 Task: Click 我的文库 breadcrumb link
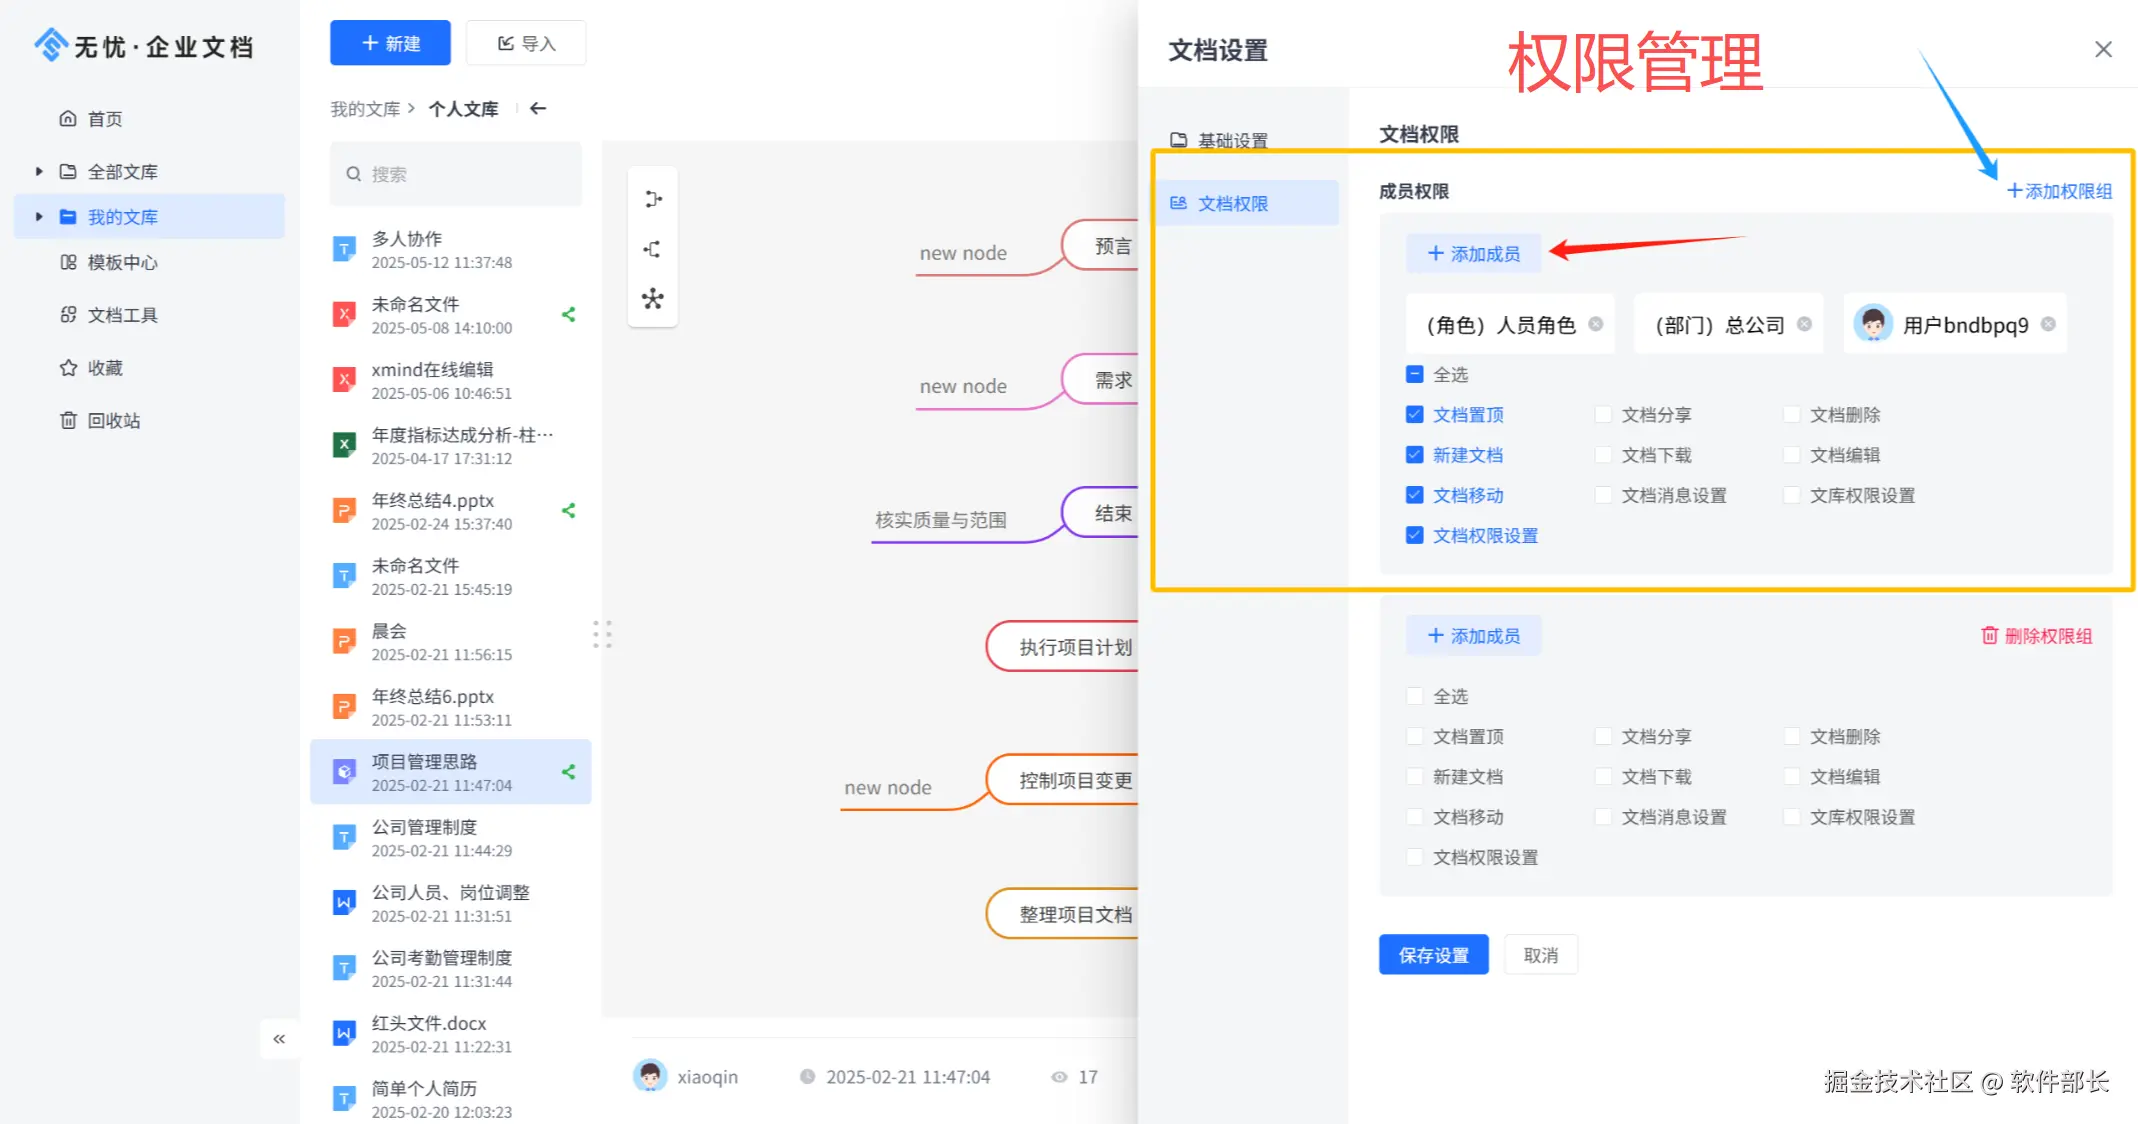coord(365,109)
